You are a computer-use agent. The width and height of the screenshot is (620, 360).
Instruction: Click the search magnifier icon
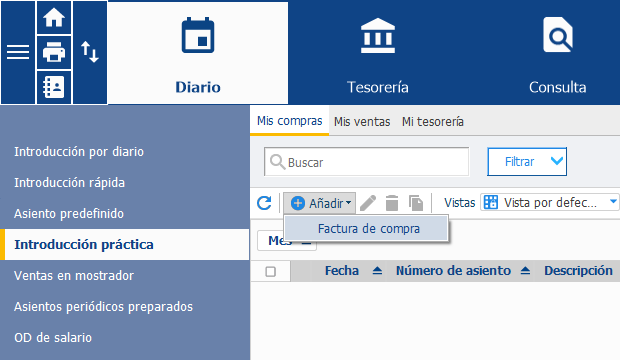tap(277, 162)
